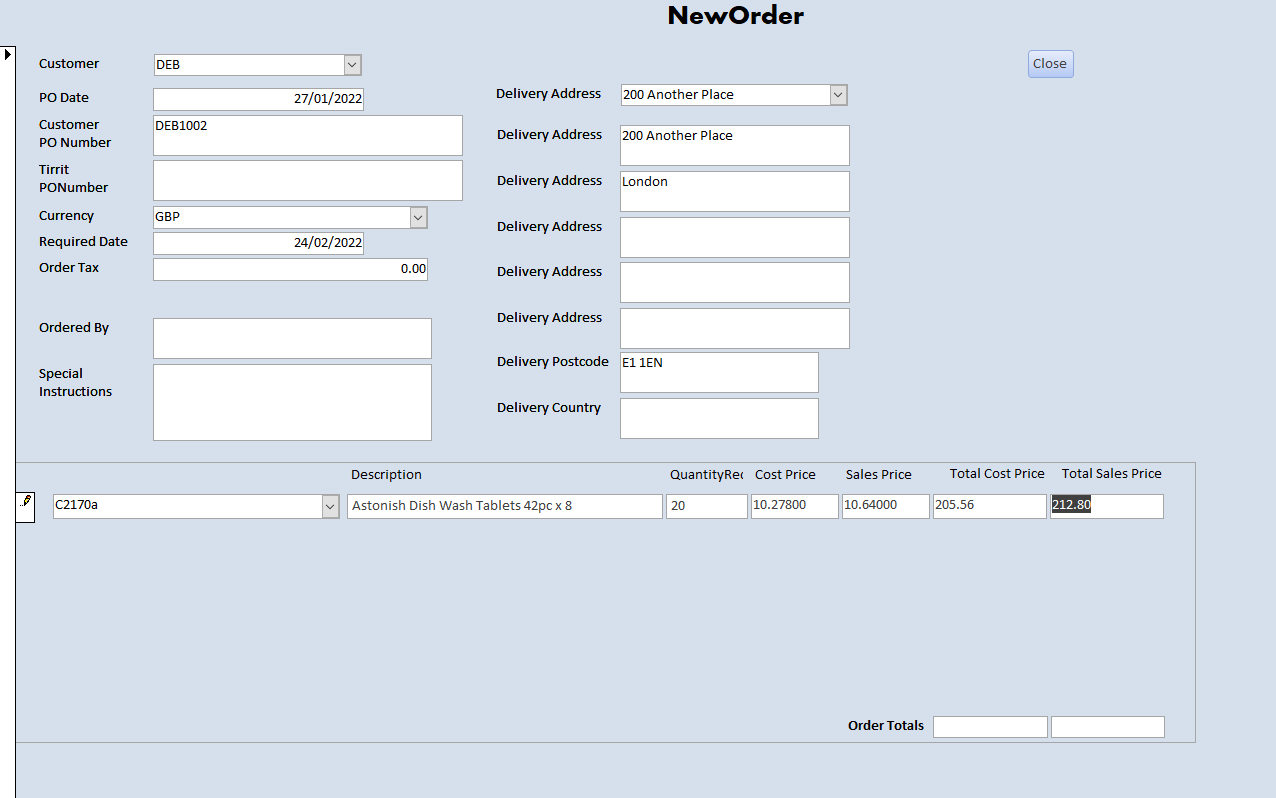
Task: Click the Quantity field showing 20
Action: 707,506
